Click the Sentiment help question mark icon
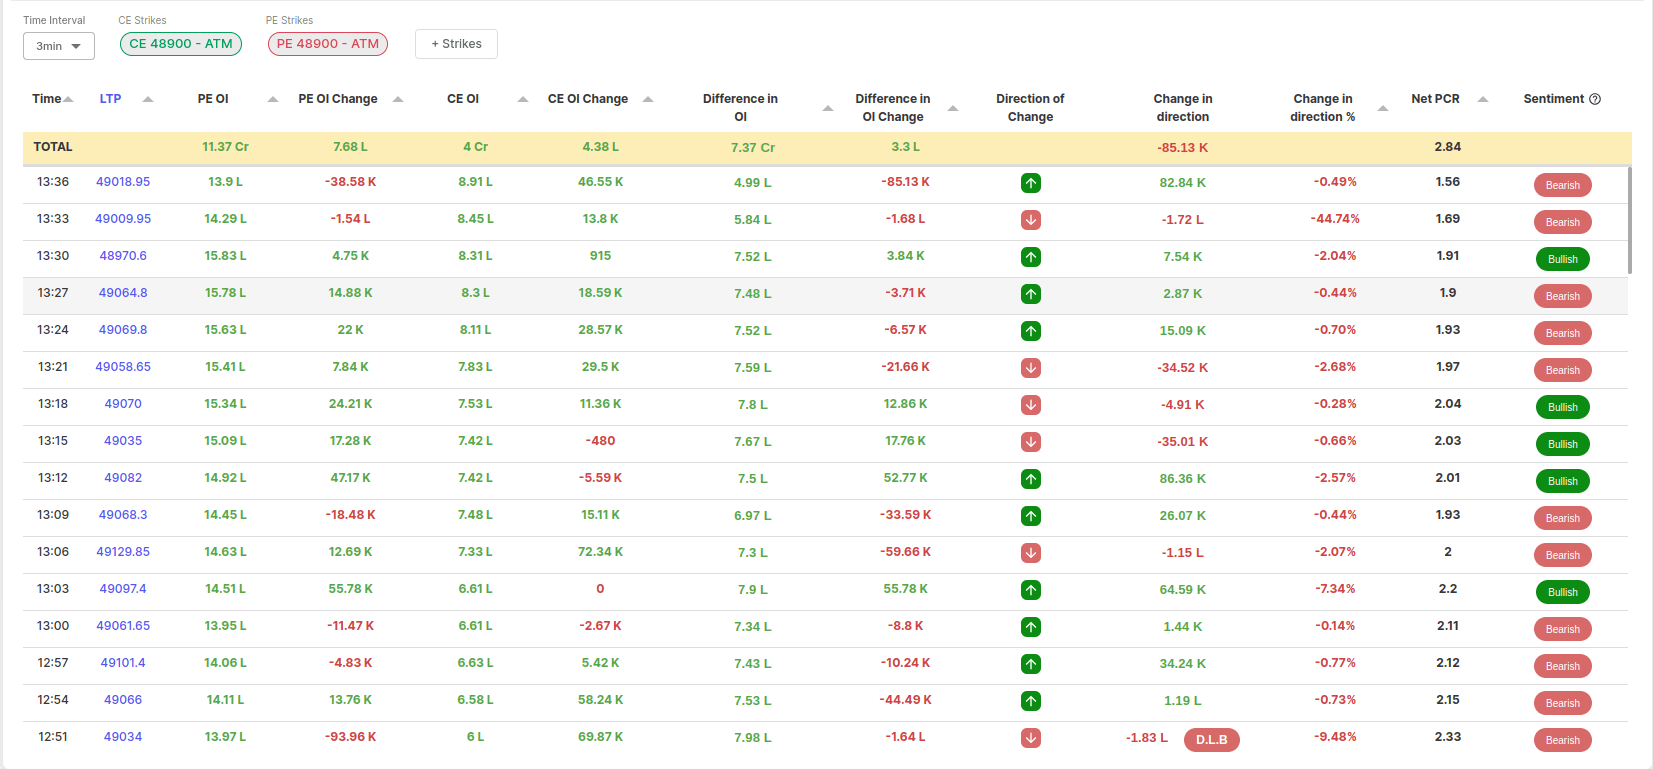This screenshot has width=1653, height=769. [x=1595, y=99]
